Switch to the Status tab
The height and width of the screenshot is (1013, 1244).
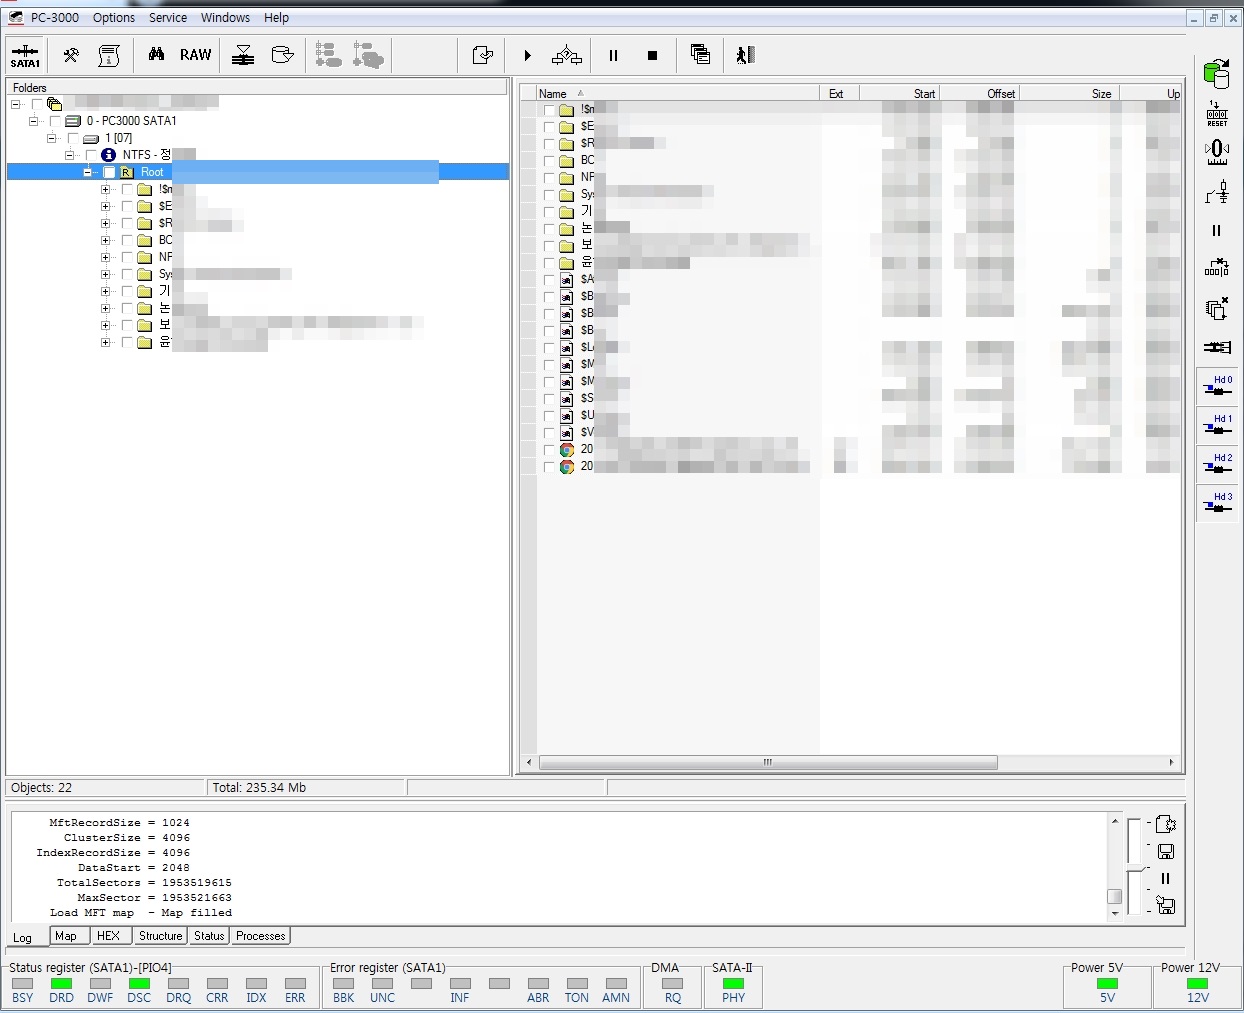click(x=209, y=936)
